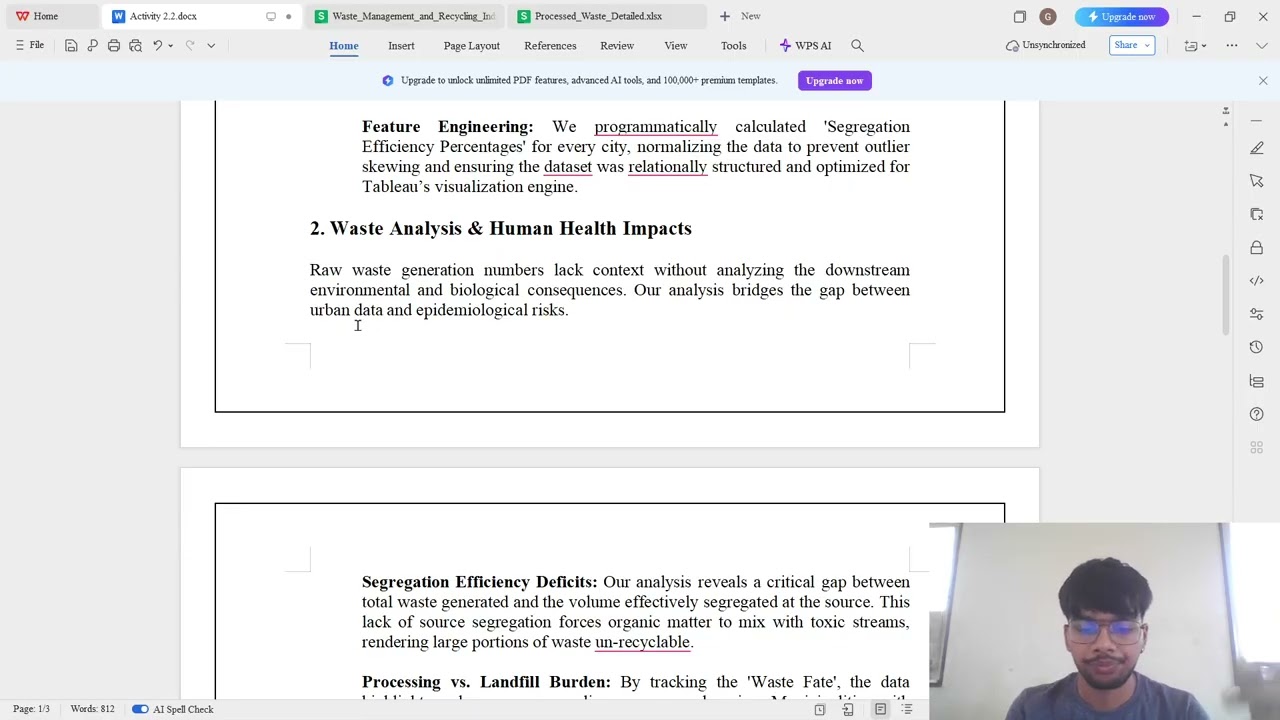Click the banner info icon beside Upgrade text
Image resolution: width=1280 pixels, height=720 pixels.
pos(388,80)
